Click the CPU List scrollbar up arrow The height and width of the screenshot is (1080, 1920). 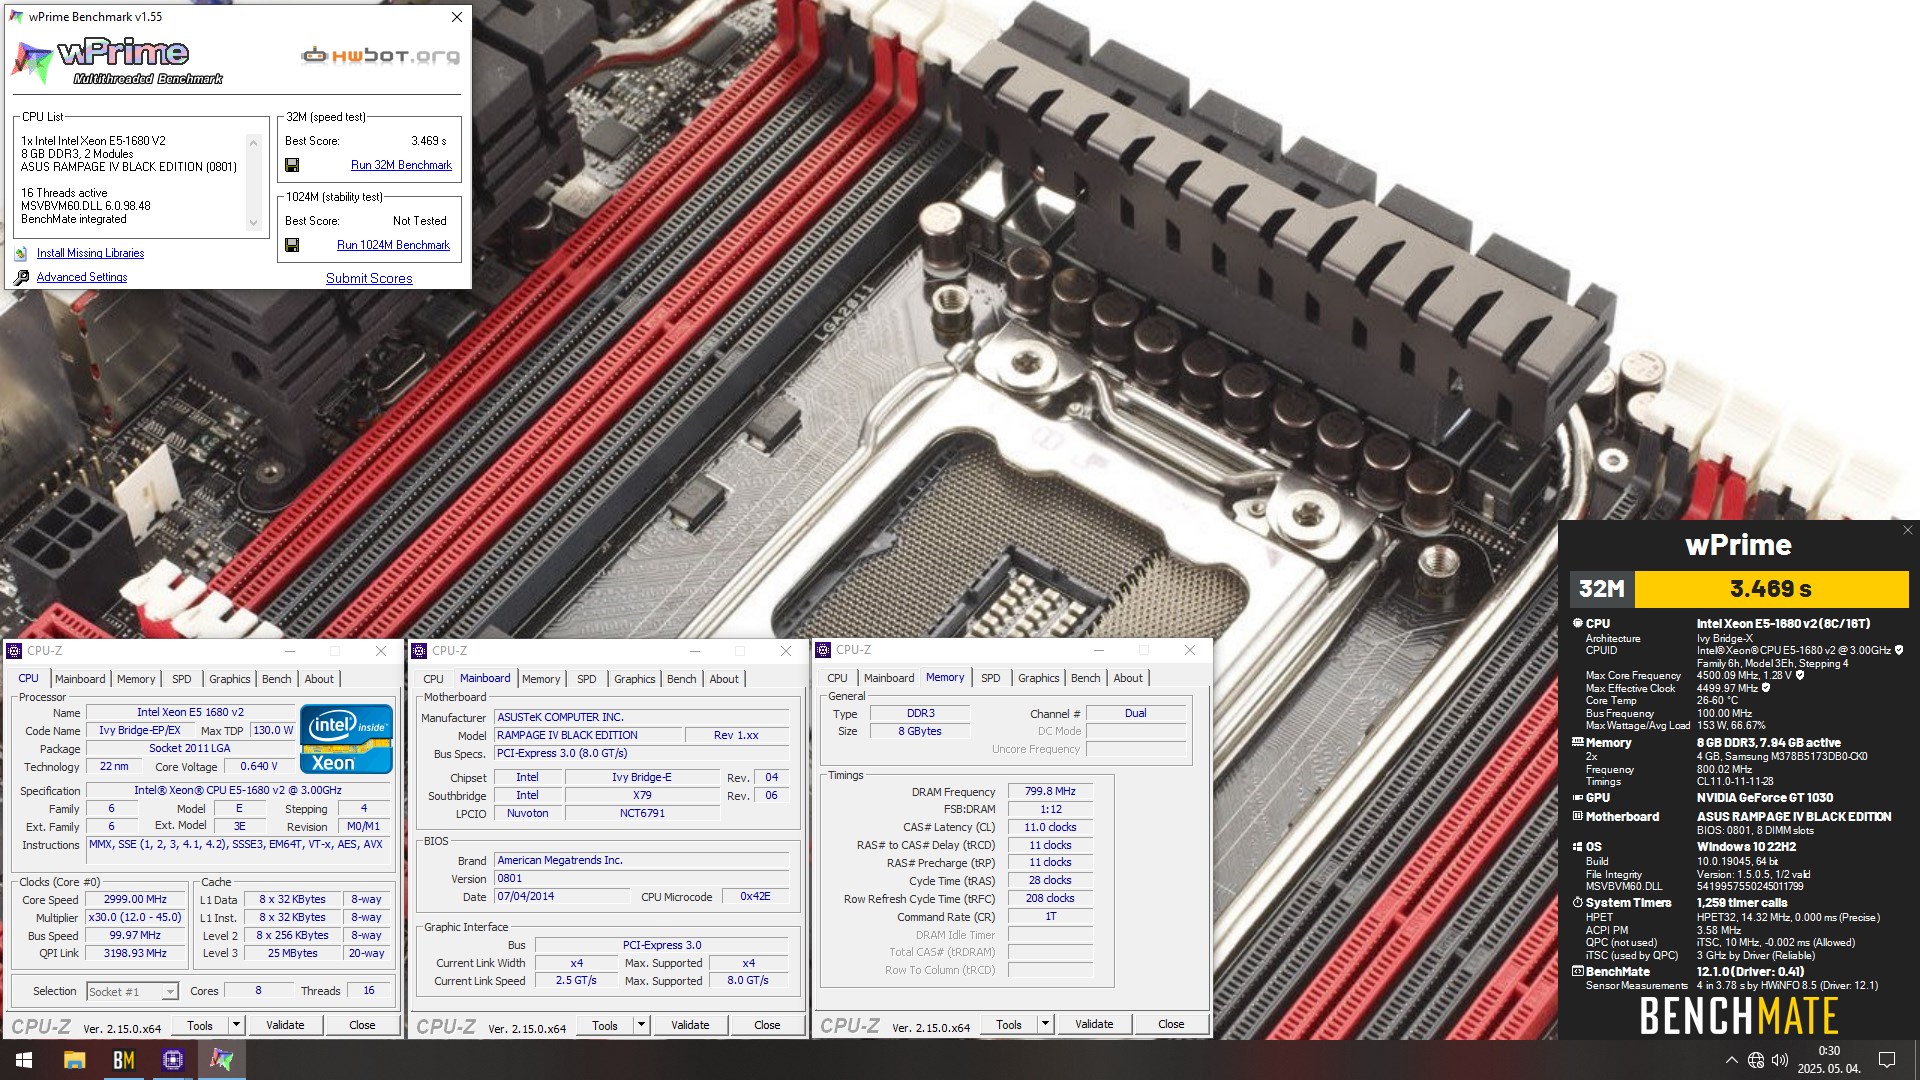(x=253, y=143)
